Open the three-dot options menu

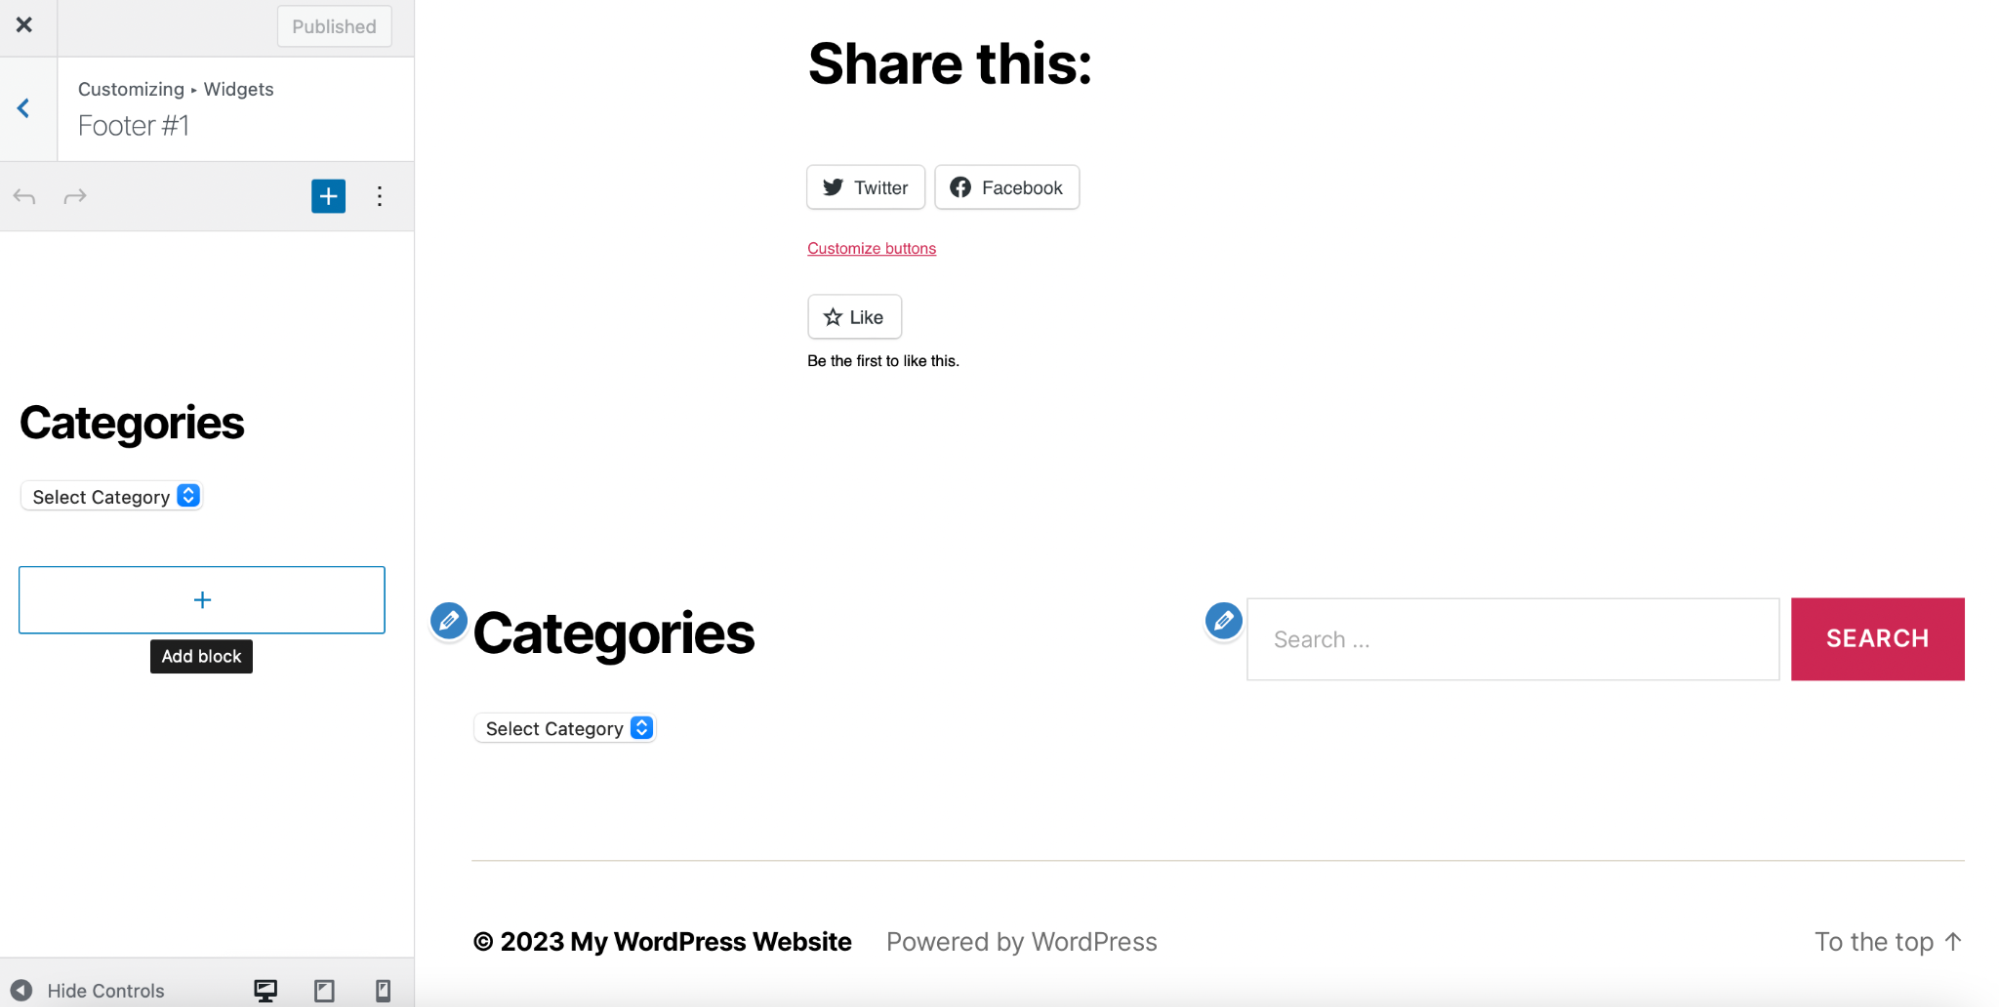379,196
